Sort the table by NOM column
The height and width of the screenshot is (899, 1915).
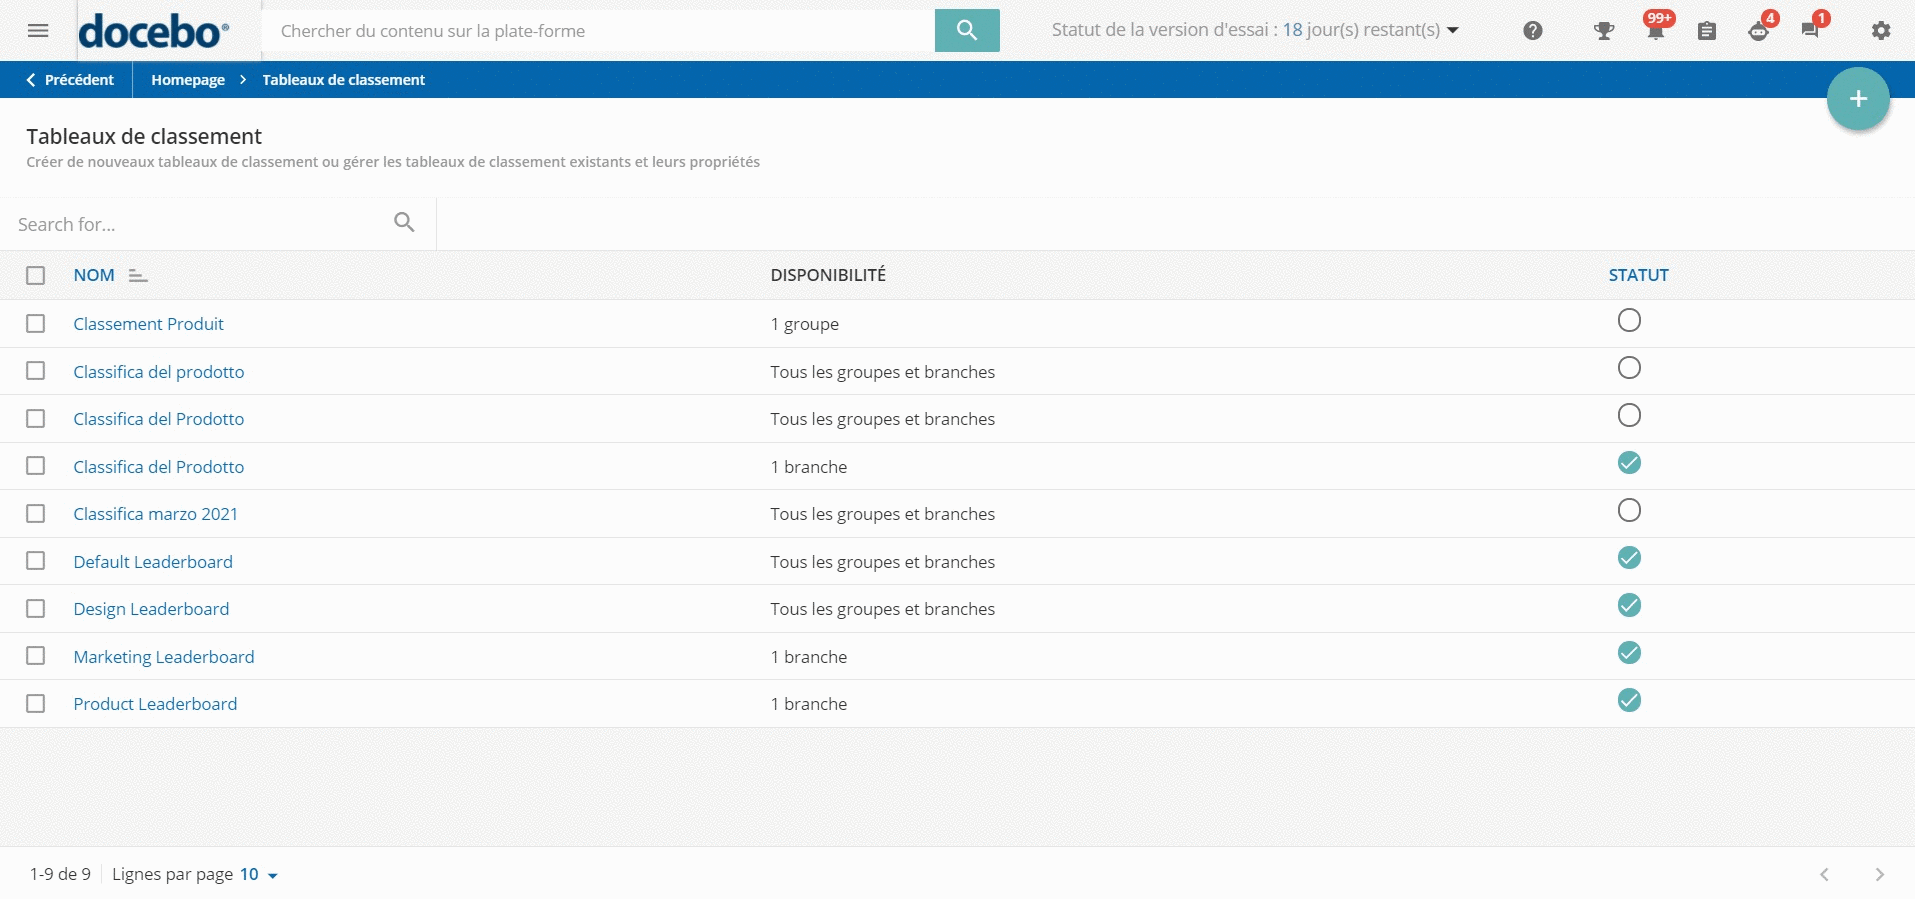[x=94, y=276]
